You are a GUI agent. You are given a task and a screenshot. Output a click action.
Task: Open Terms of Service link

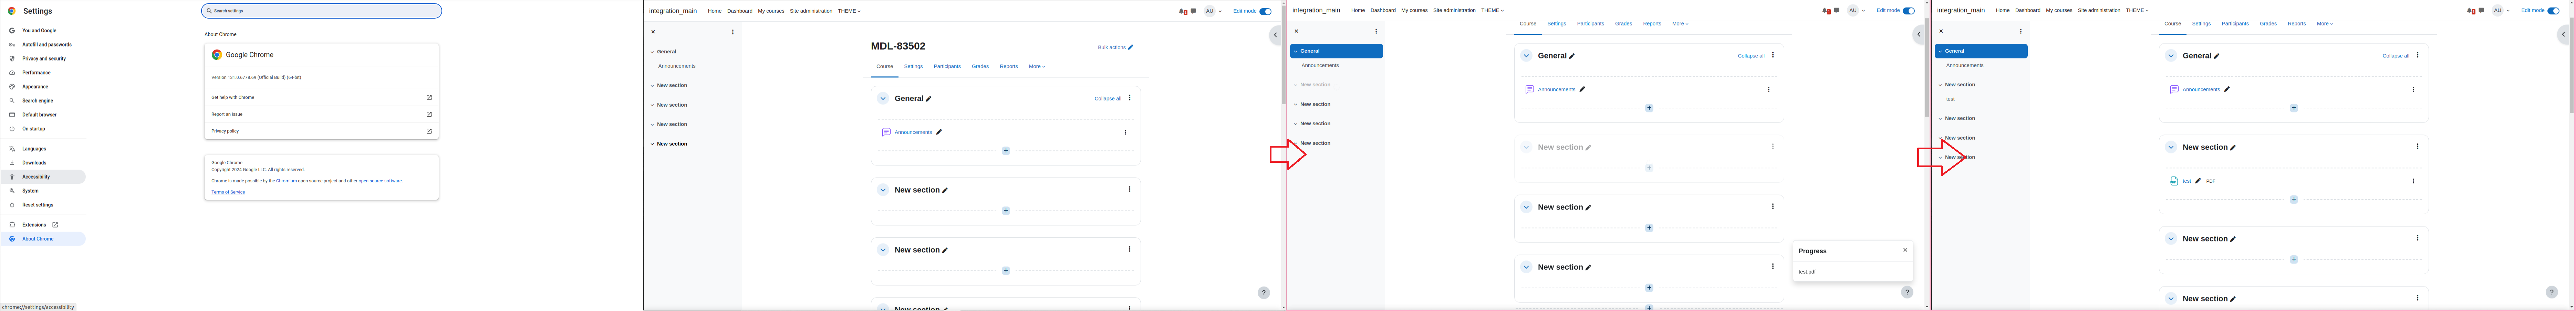tap(228, 192)
